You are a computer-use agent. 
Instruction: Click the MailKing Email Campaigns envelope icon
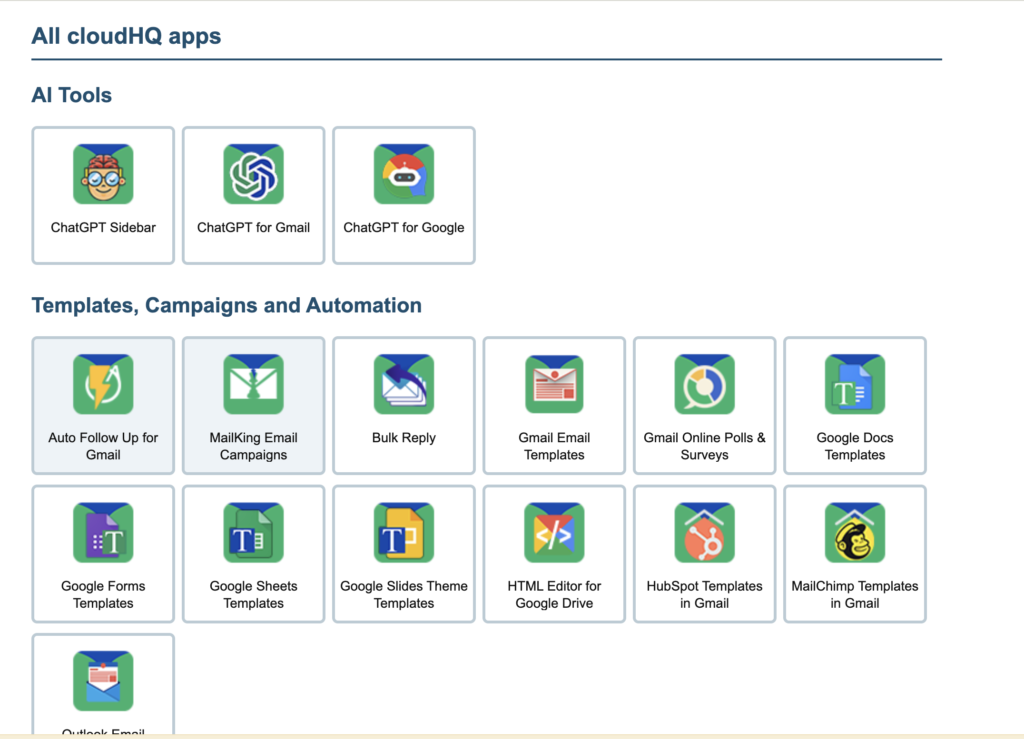[253, 385]
